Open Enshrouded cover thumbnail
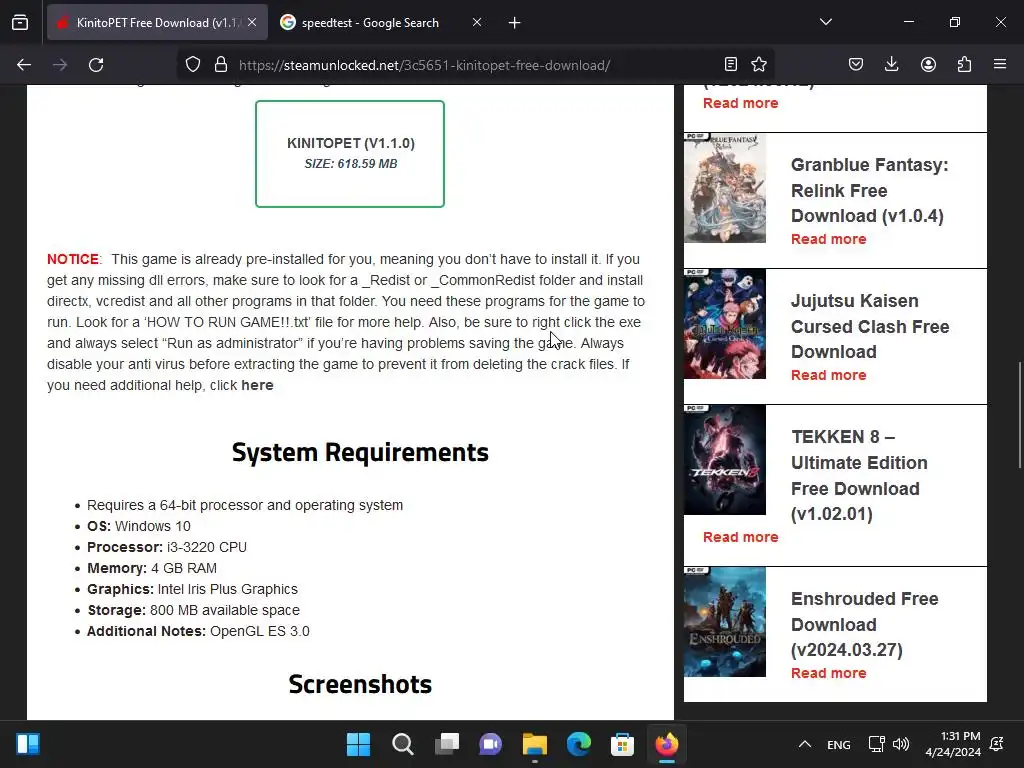Image resolution: width=1024 pixels, height=768 pixels. click(x=725, y=622)
